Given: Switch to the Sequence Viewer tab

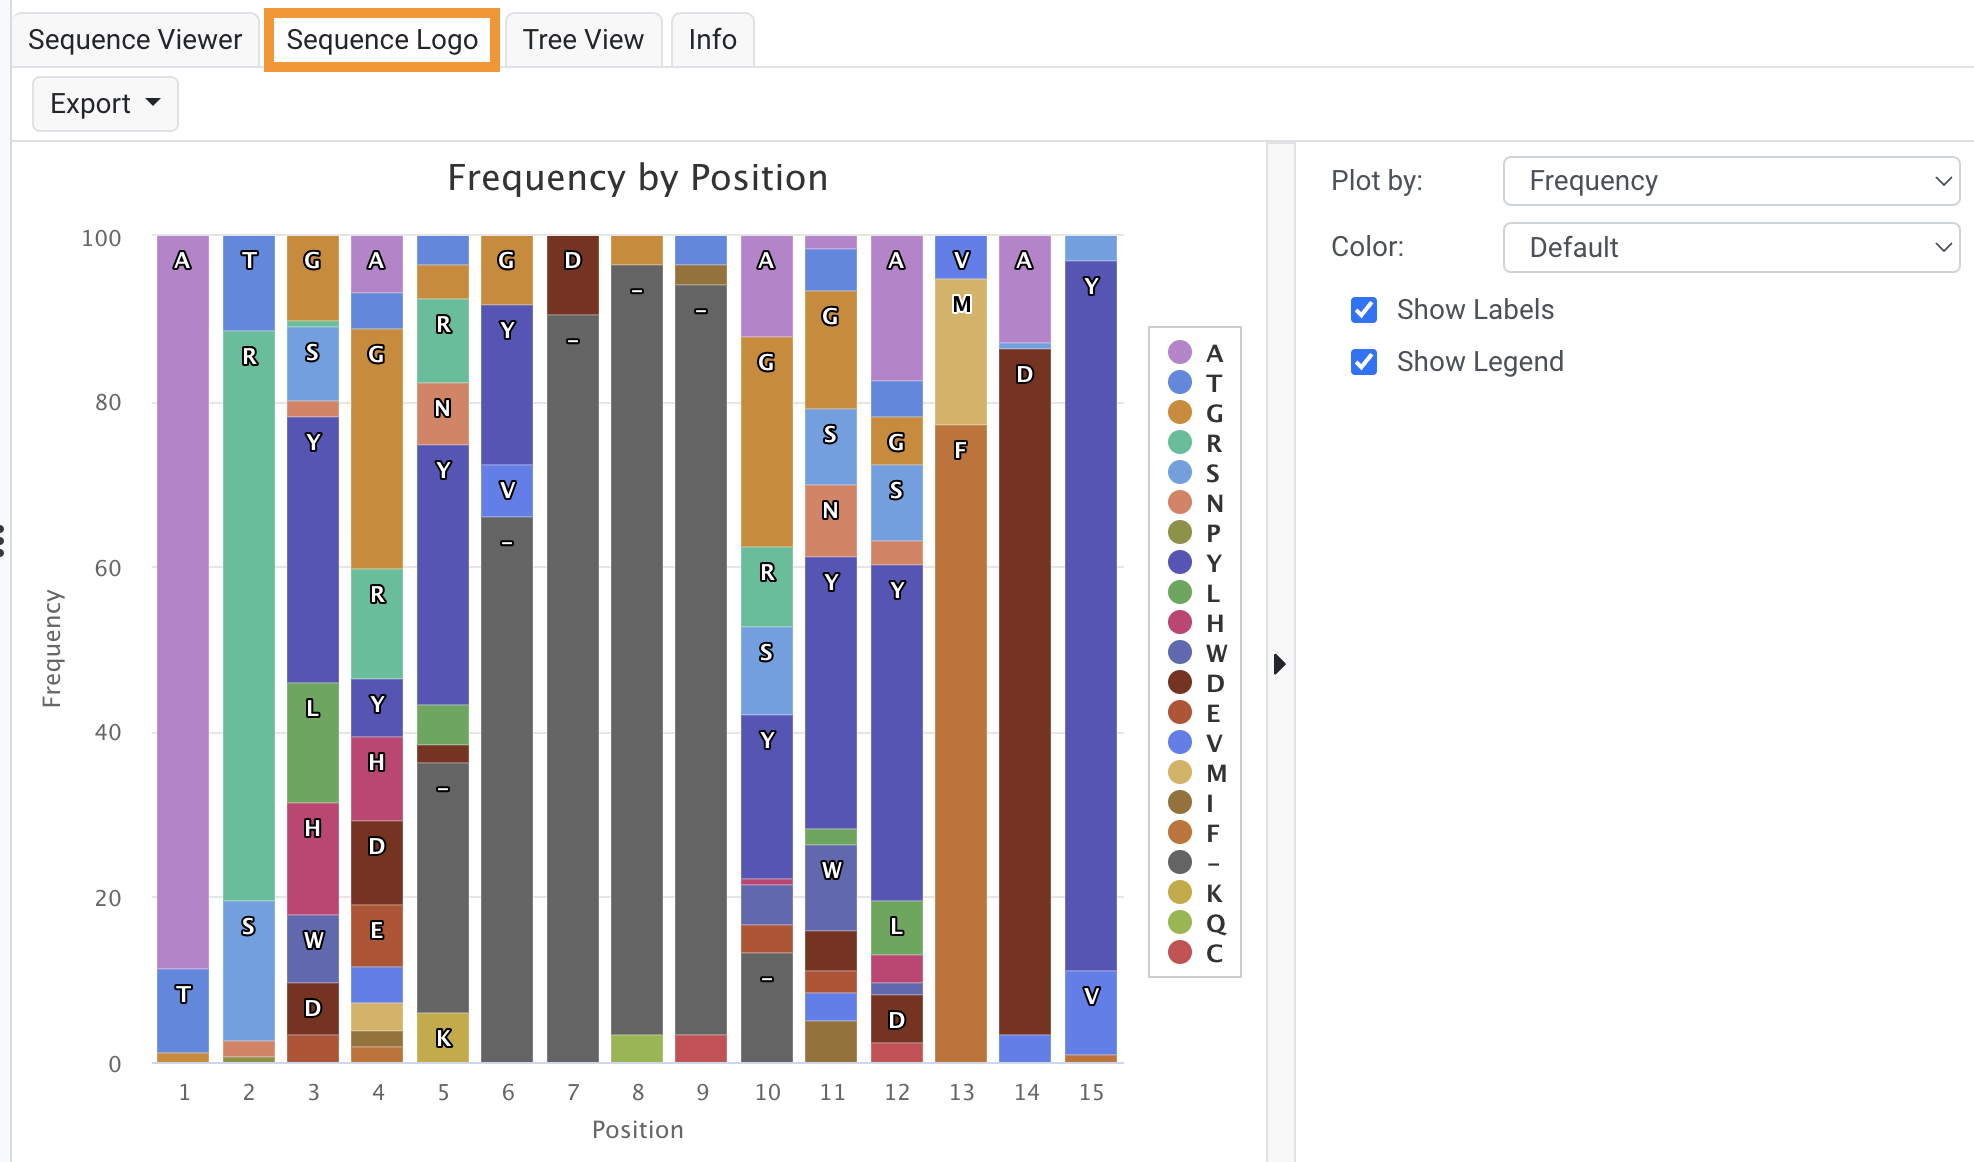Looking at the screenshot, I should pos(134,39).
